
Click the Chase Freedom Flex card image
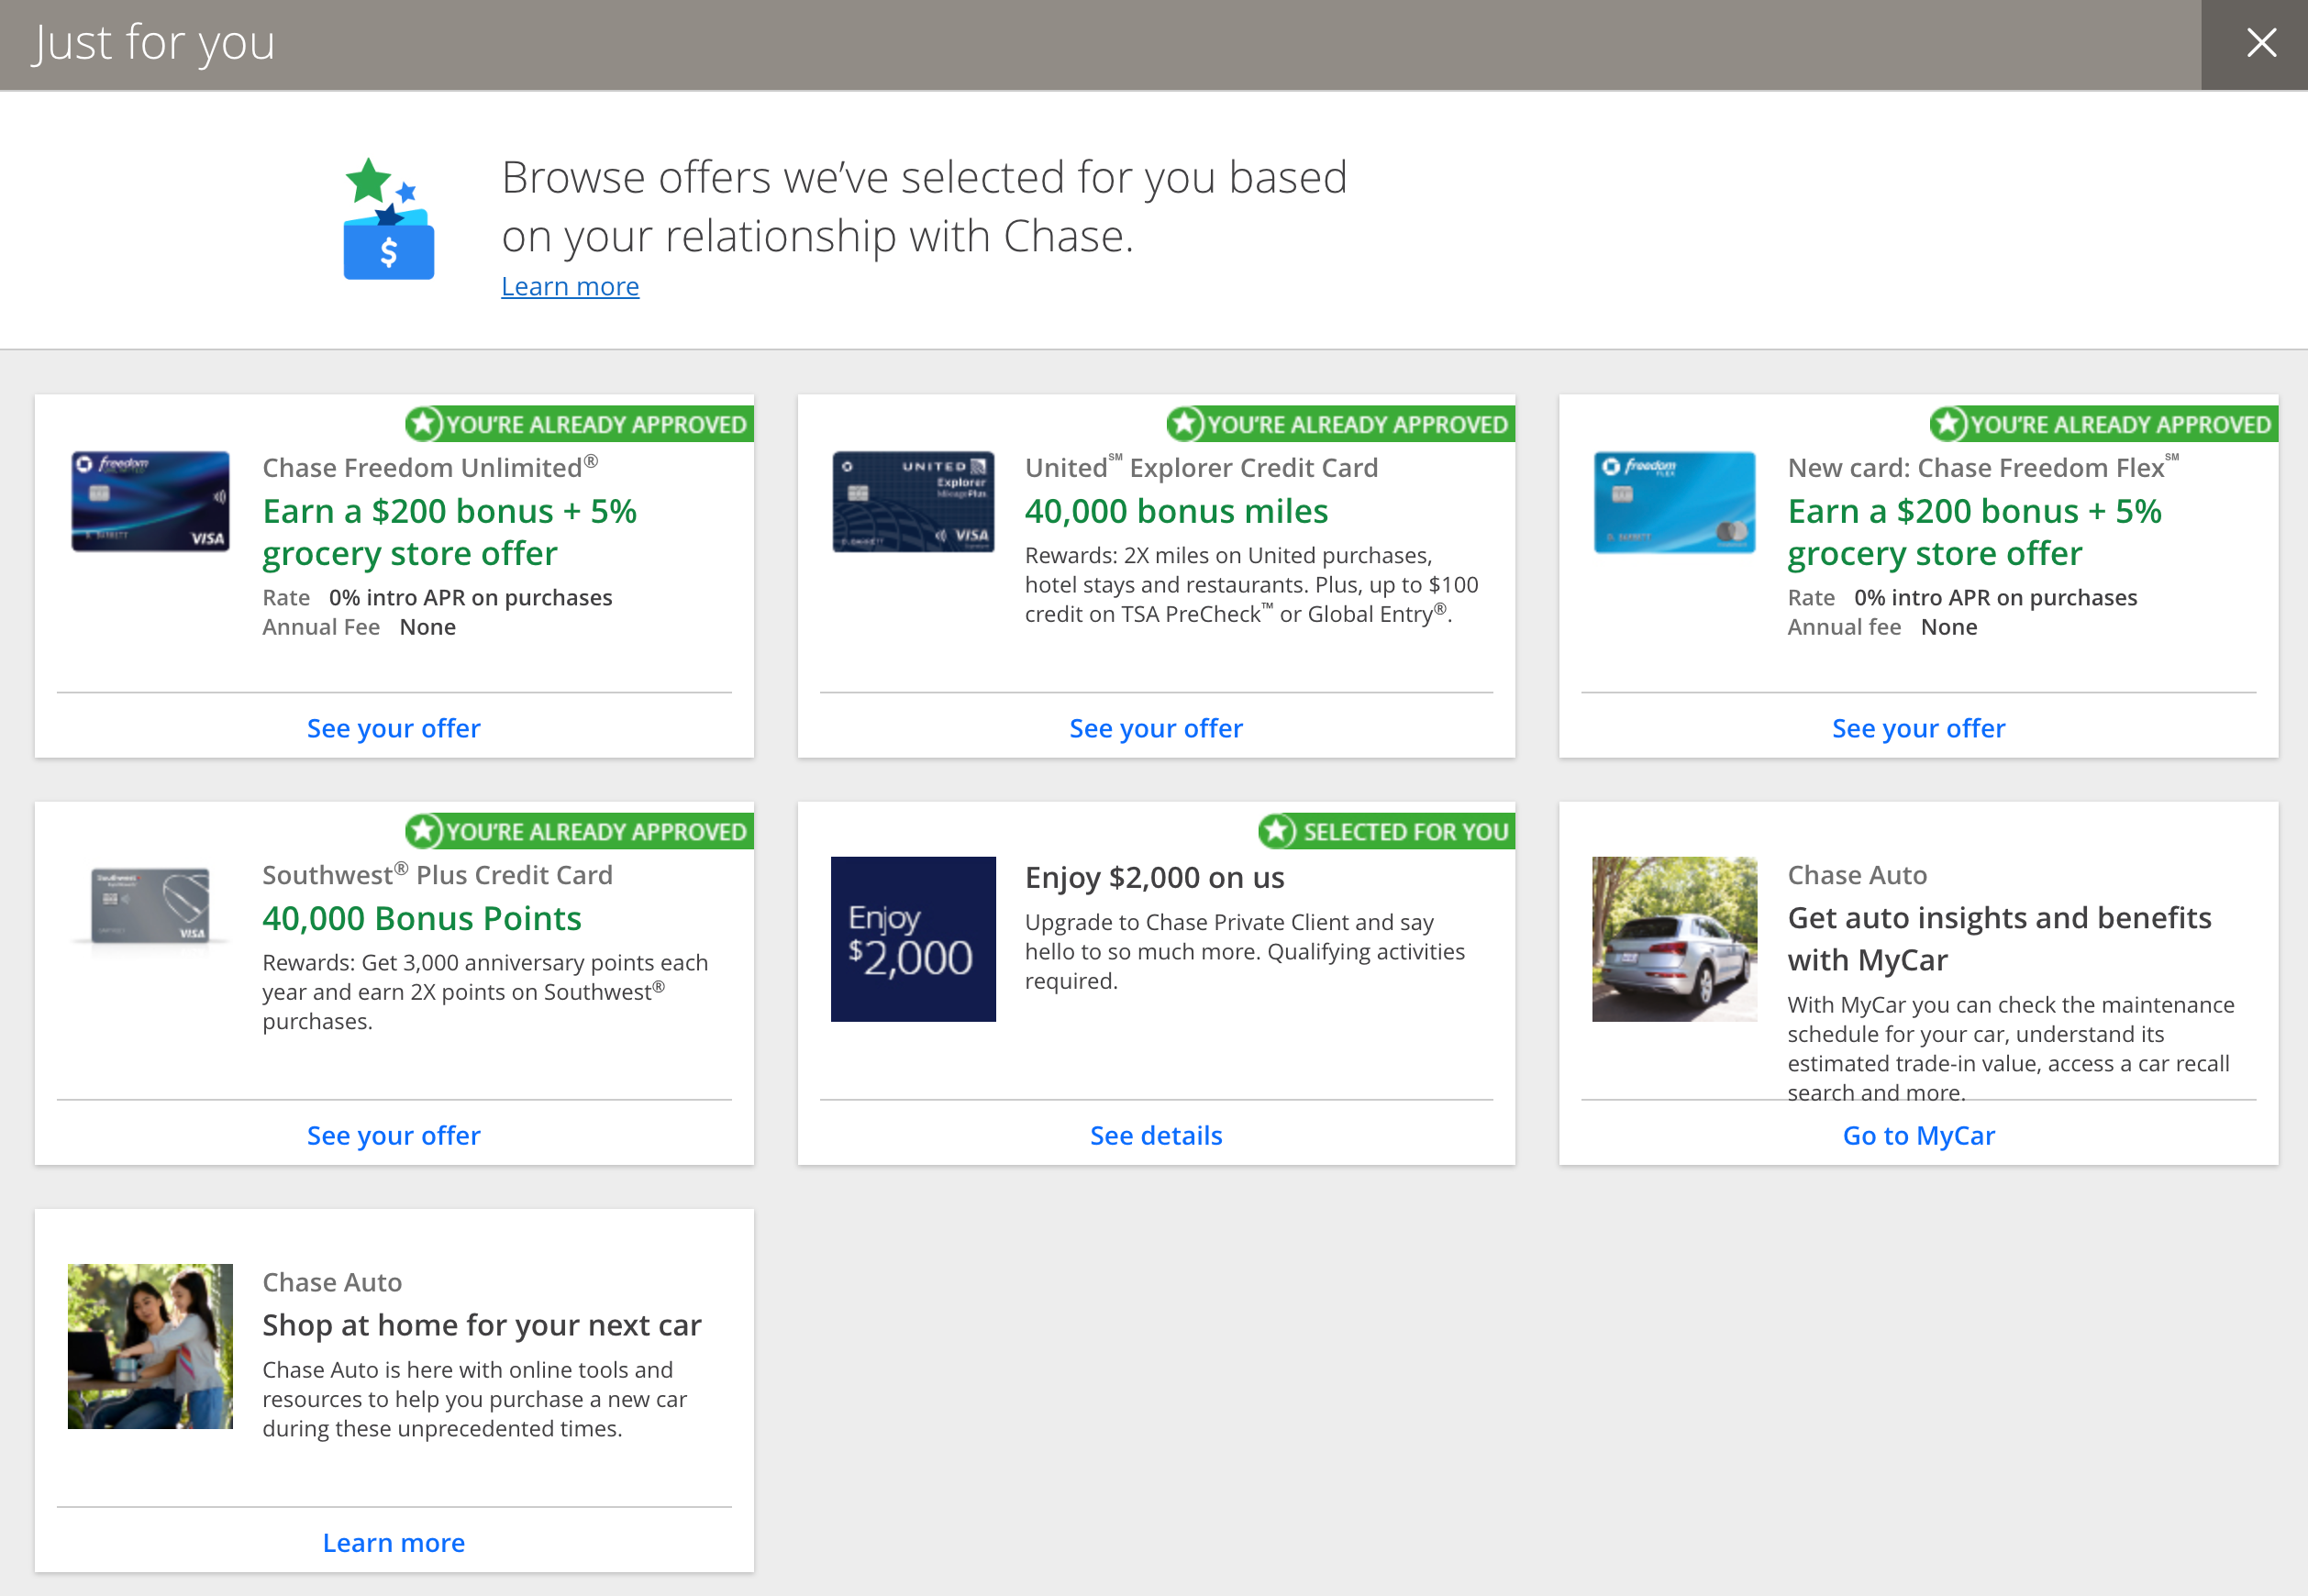[x=1674, y=501]
